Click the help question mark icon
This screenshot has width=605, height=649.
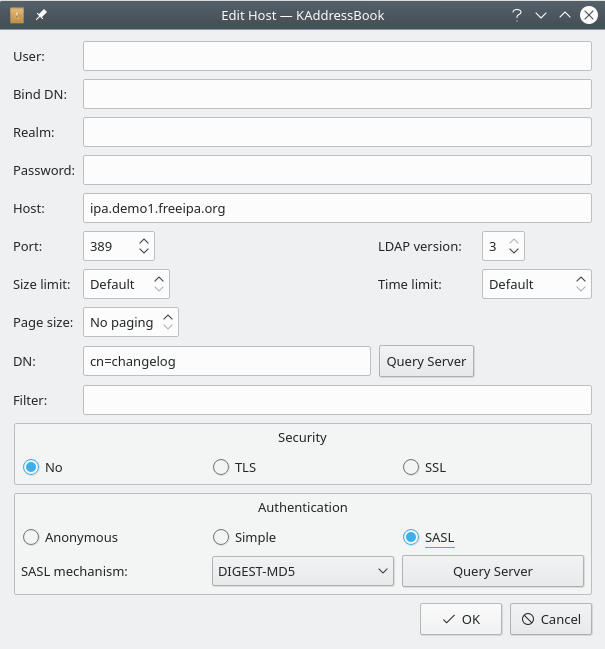(x=516, y=15)
